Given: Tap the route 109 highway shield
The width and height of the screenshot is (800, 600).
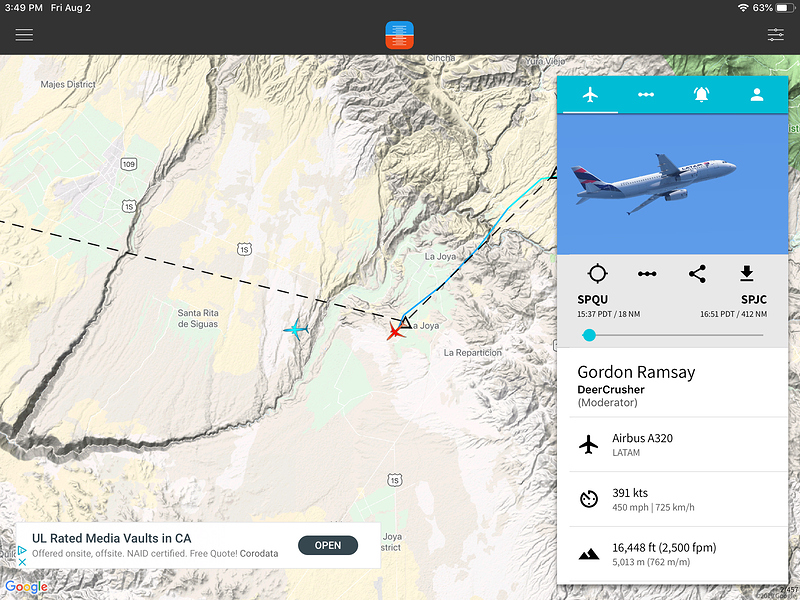Looking at the screenshot, I should [x=129, y=164].
